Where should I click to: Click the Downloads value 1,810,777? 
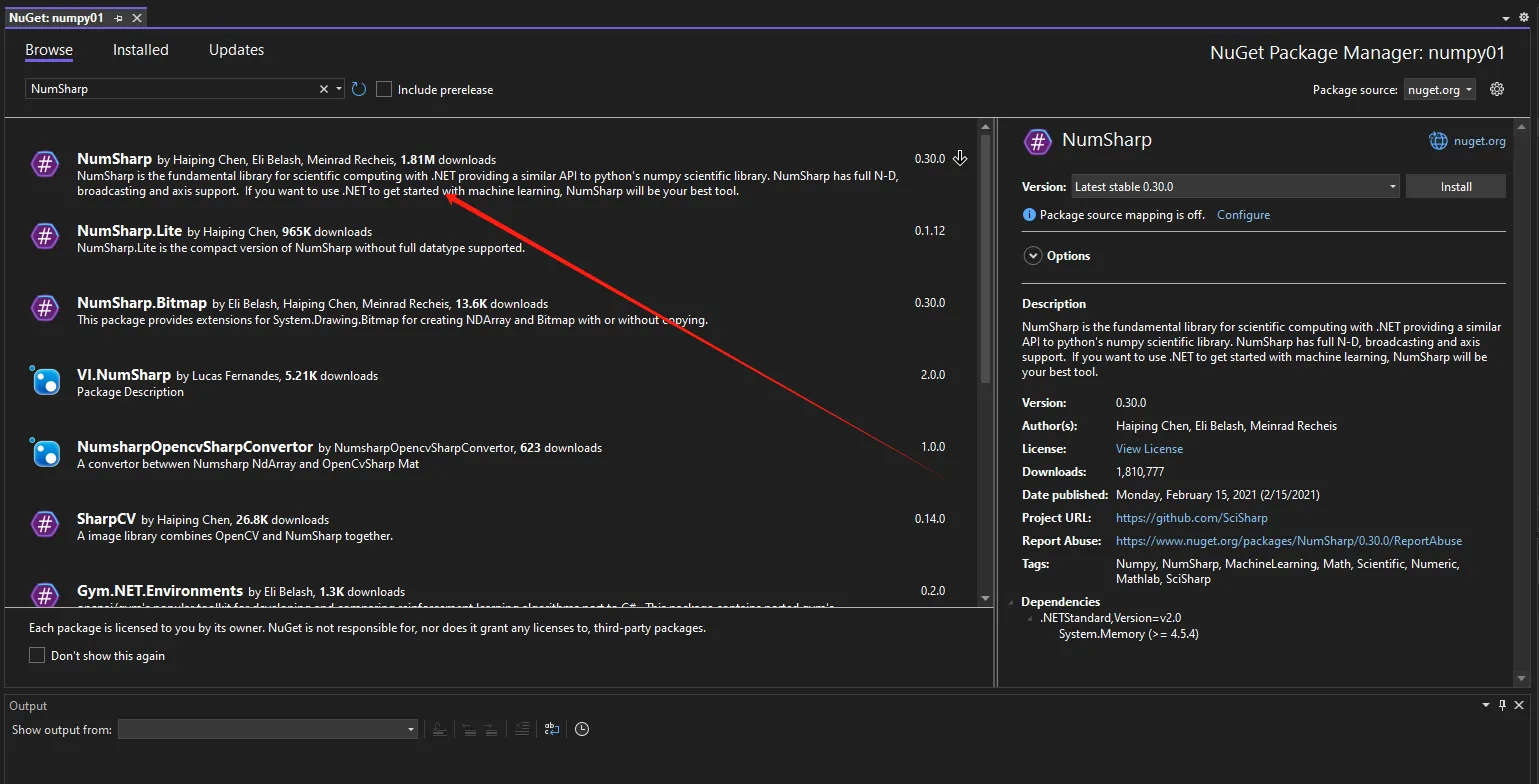[1140, 472]
